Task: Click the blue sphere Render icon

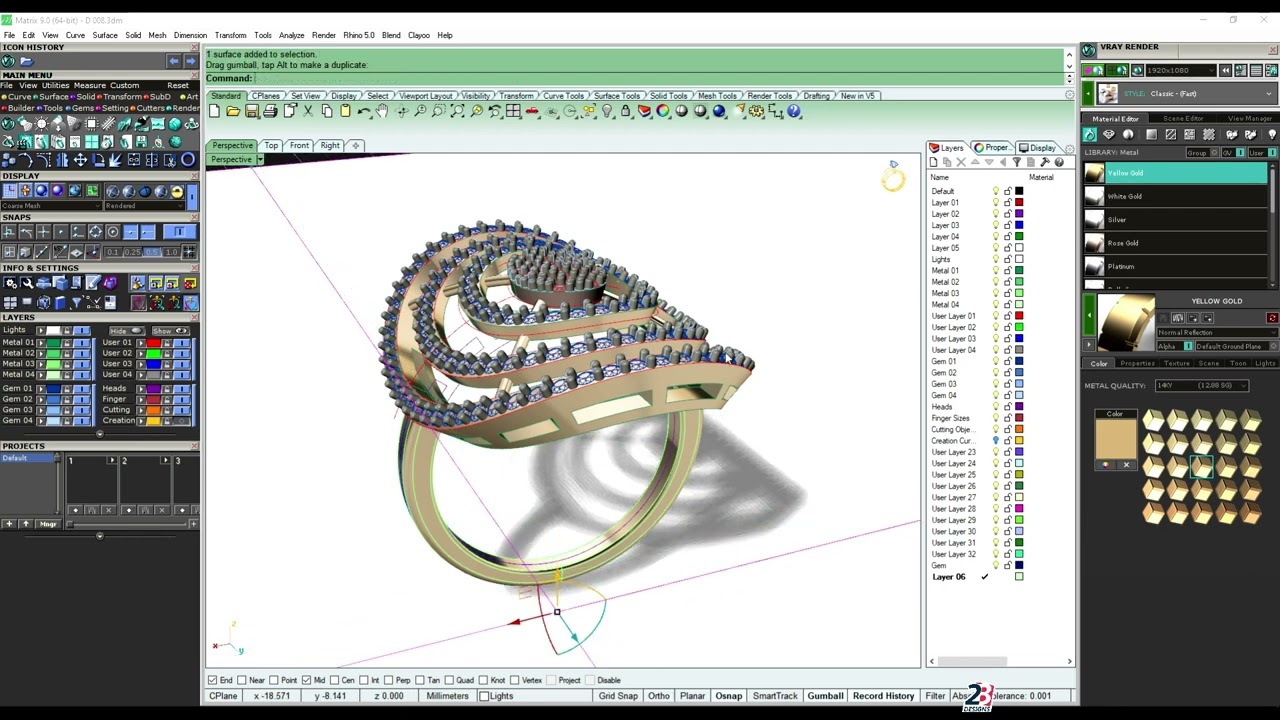Action: (719, 111)
